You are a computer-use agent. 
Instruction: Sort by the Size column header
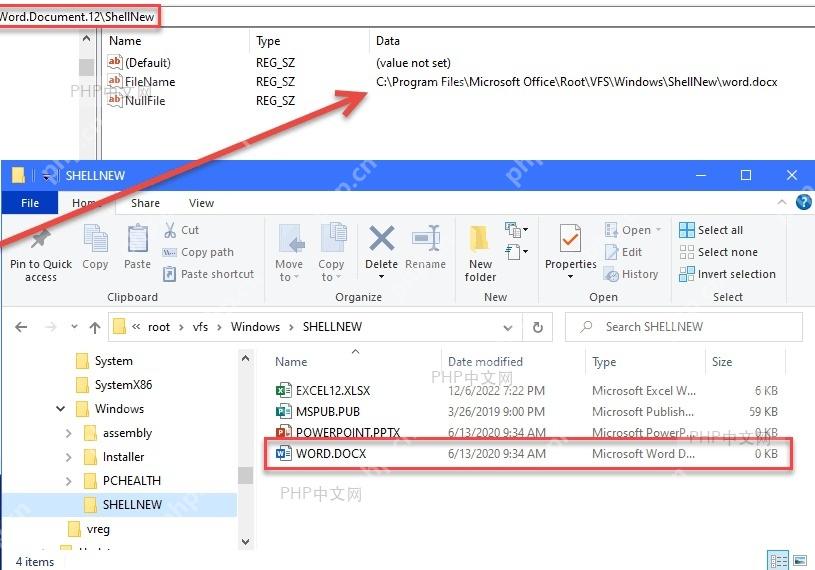(722, 362)
